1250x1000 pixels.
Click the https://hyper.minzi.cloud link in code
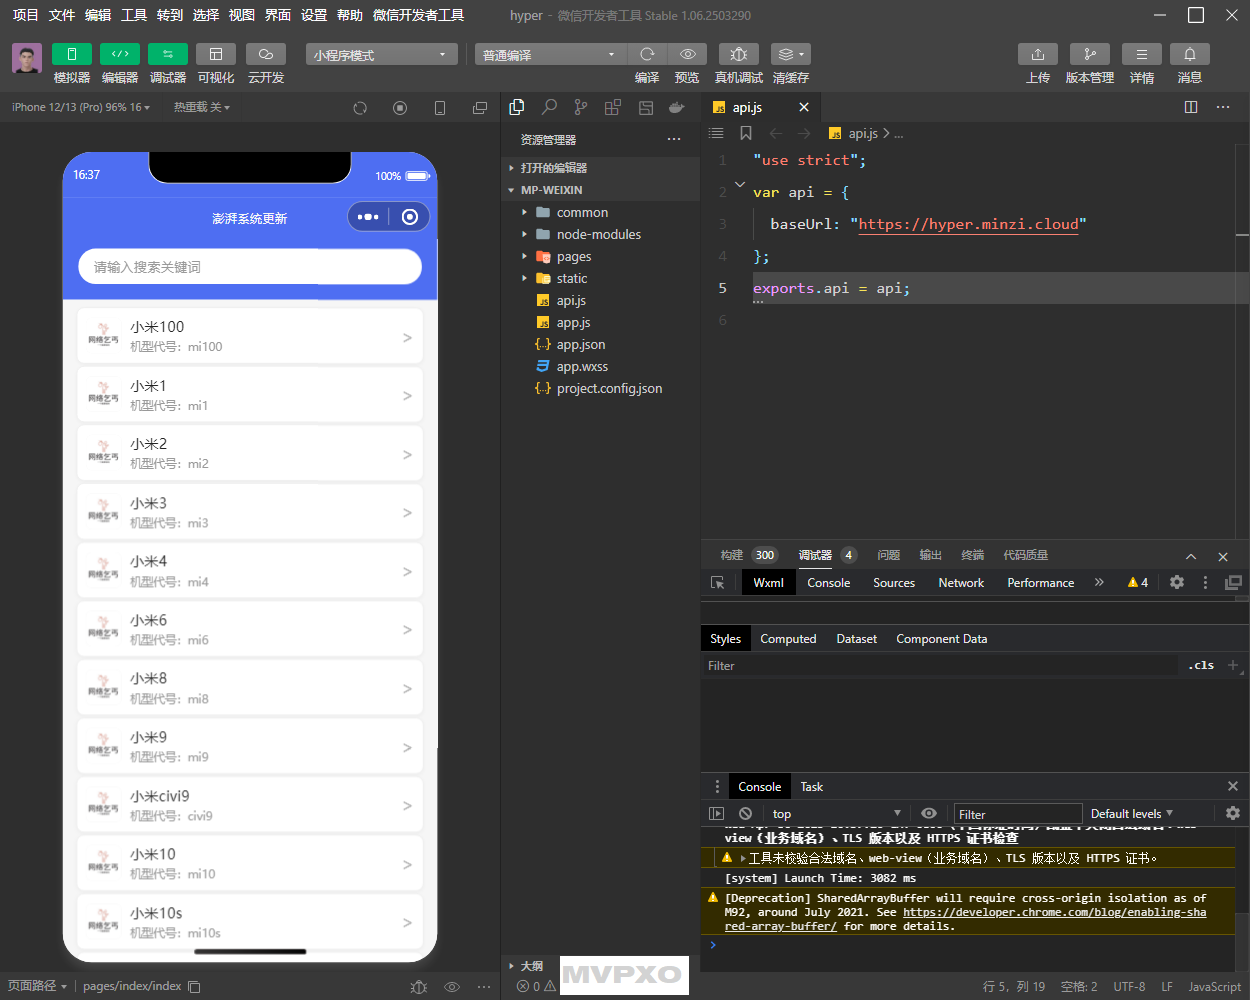pos(968,224)
